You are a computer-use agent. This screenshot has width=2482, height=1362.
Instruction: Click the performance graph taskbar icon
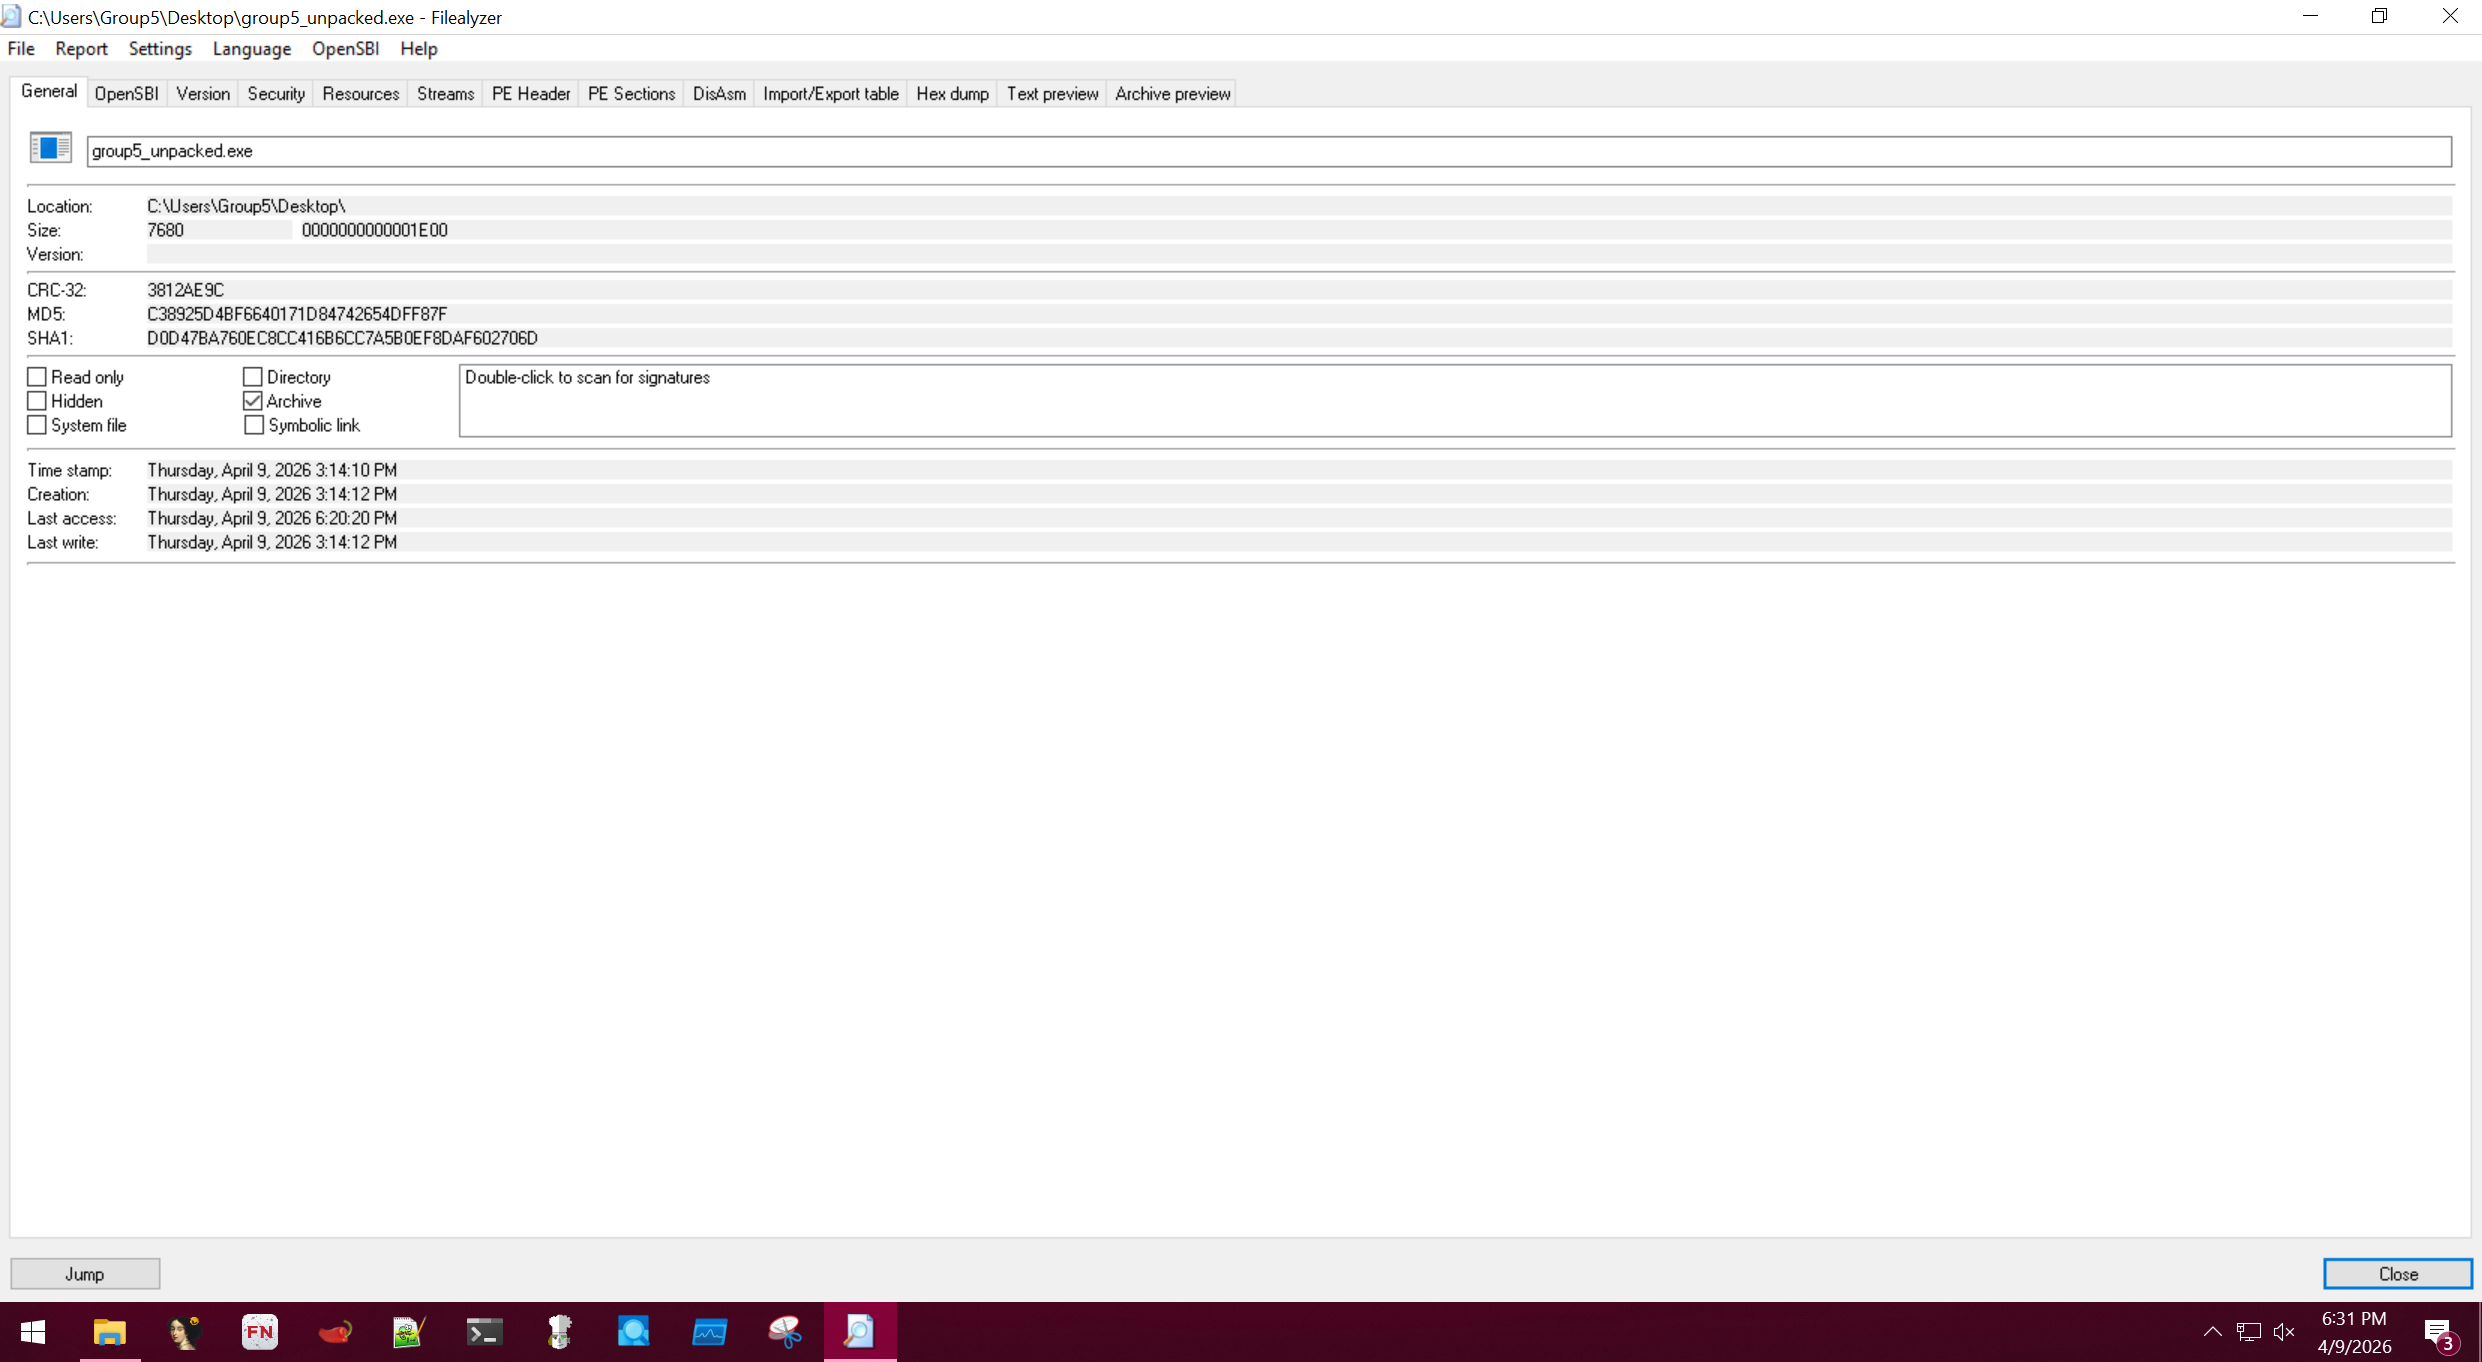[x=709, y=1332]
